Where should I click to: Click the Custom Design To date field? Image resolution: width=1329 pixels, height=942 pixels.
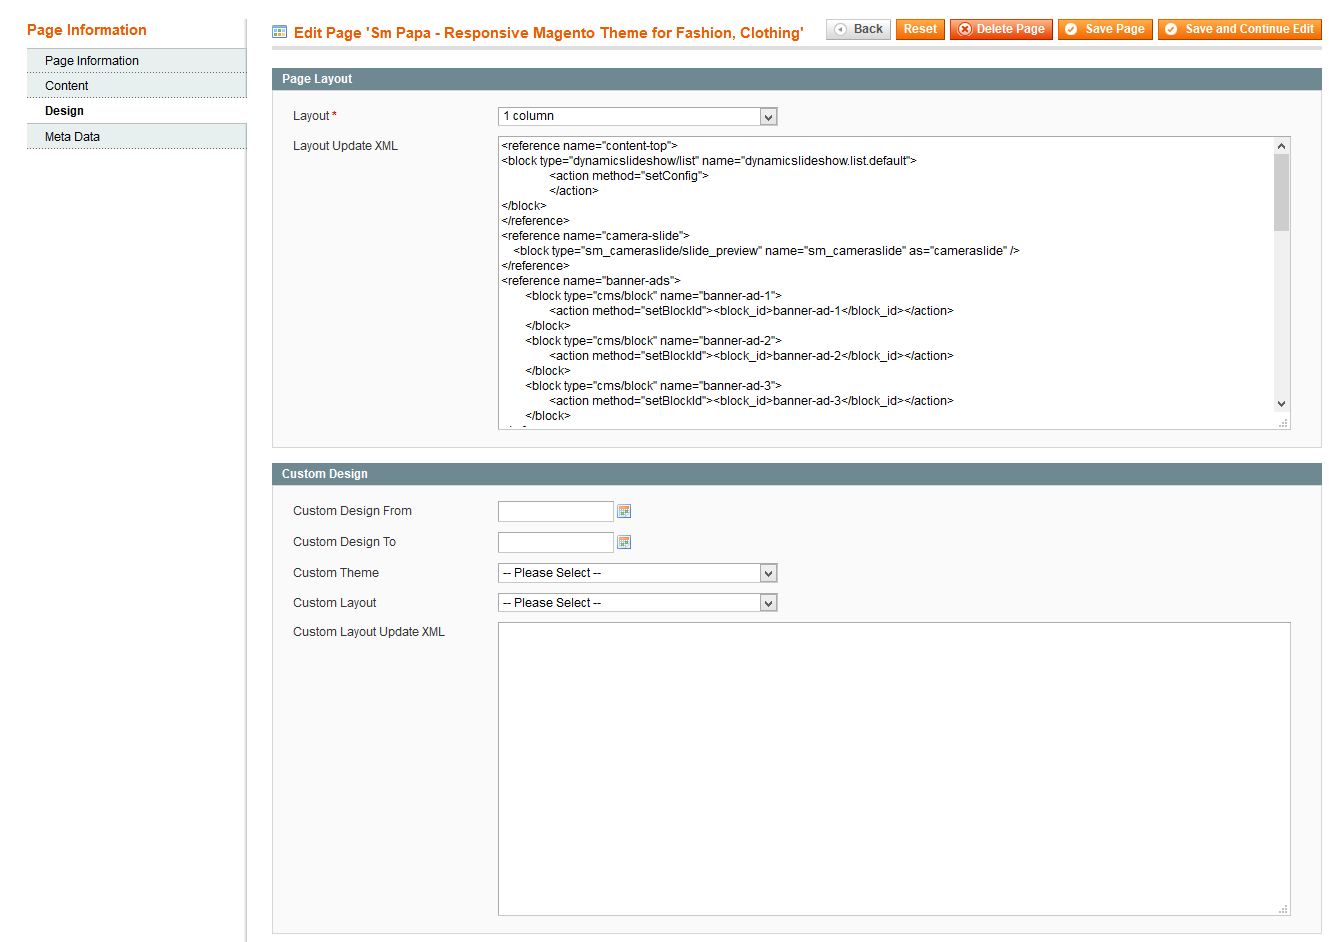(555, 542)
